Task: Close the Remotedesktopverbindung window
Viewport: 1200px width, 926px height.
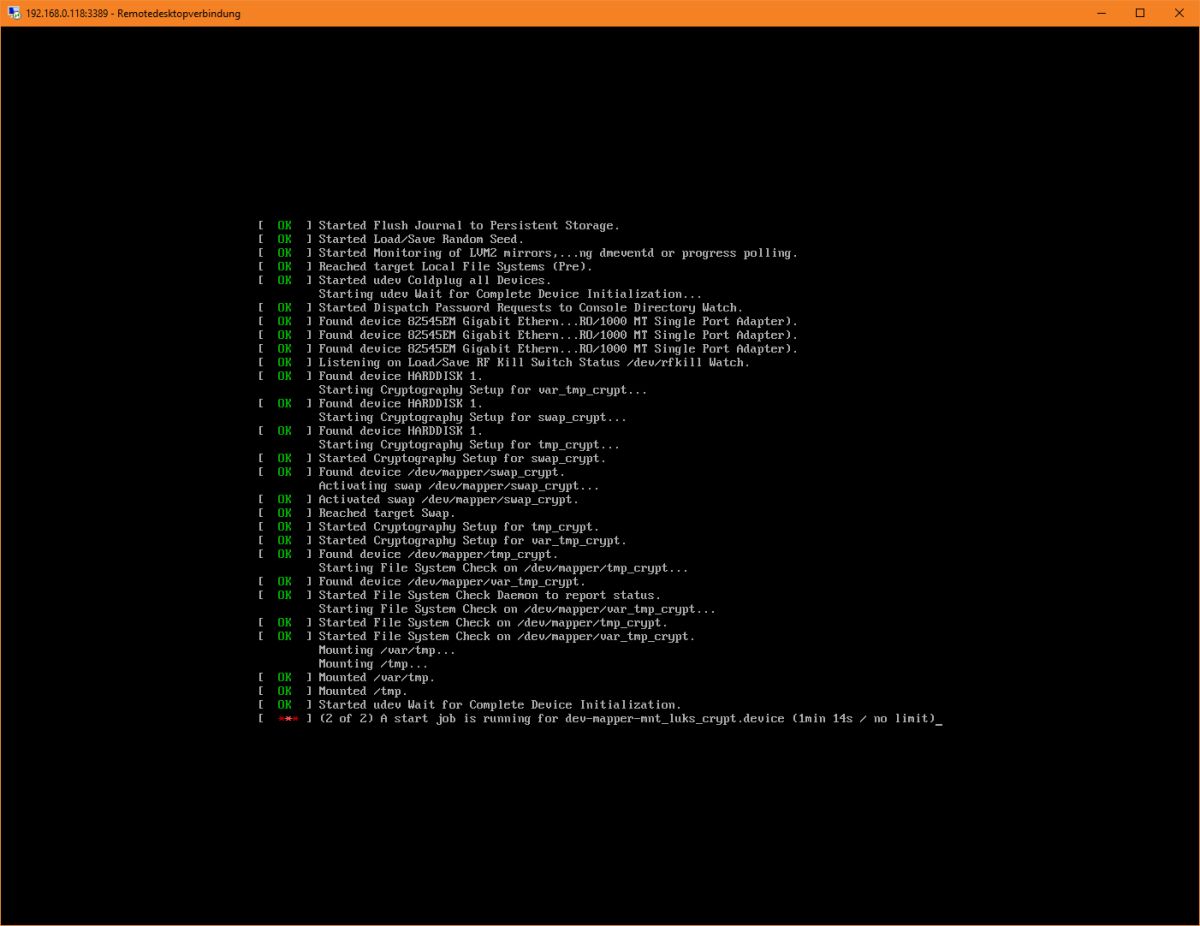Action: (1180, 13)
